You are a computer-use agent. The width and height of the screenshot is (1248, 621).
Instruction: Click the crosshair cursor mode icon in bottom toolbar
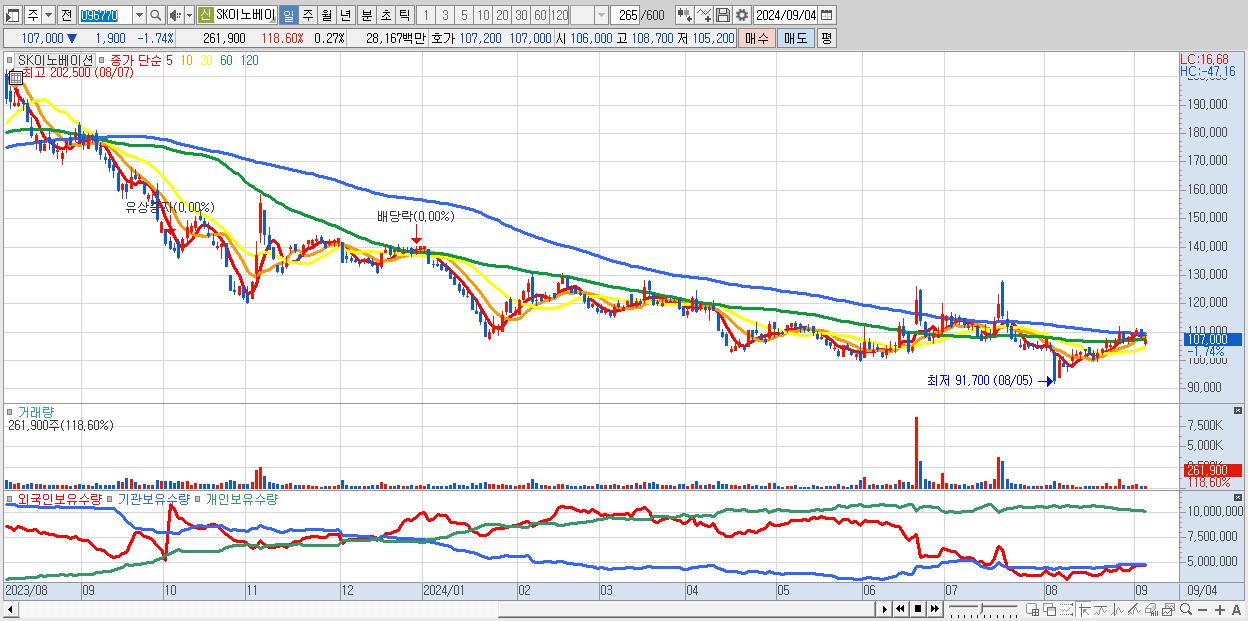1084,610
